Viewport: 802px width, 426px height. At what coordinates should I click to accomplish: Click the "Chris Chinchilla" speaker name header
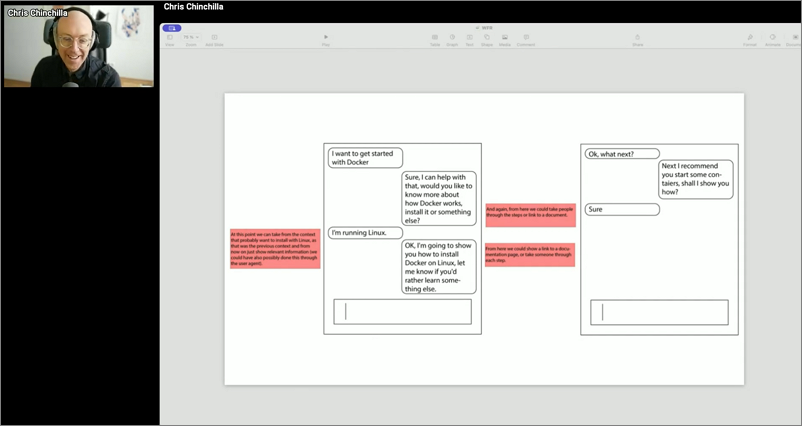[x=193, y=7]
